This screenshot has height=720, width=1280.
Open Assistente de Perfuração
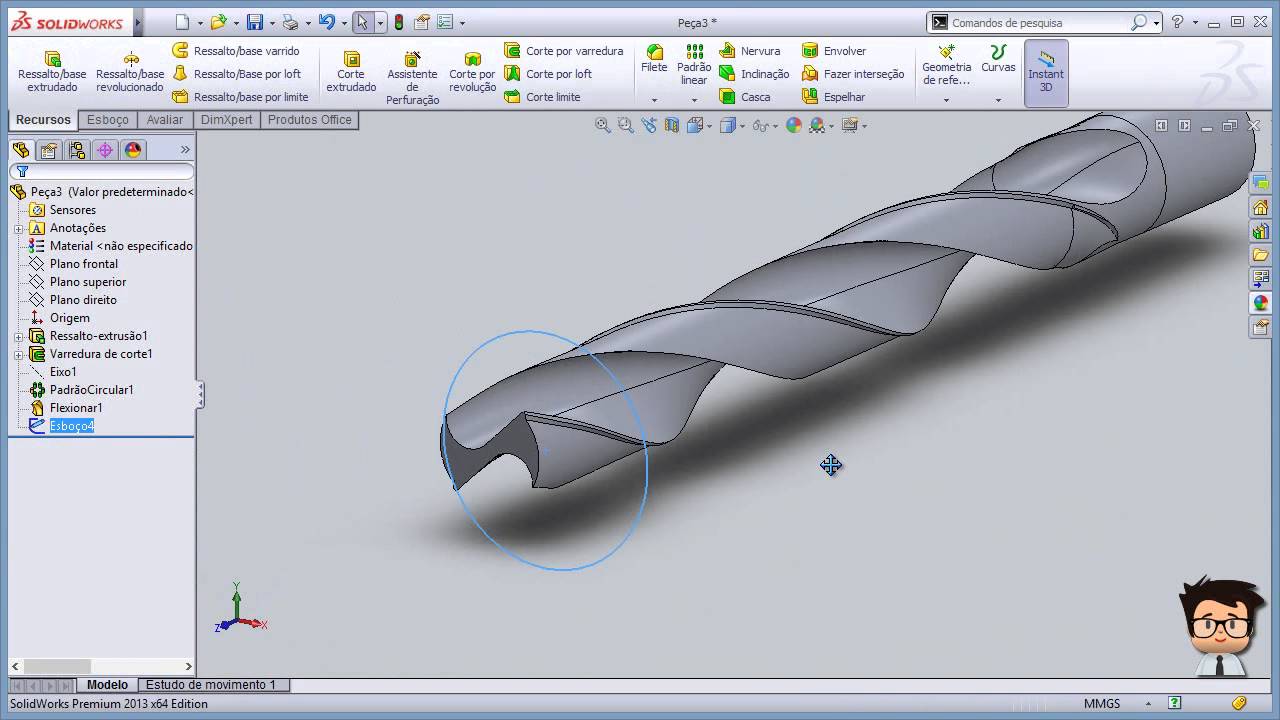tap(412, 78)
